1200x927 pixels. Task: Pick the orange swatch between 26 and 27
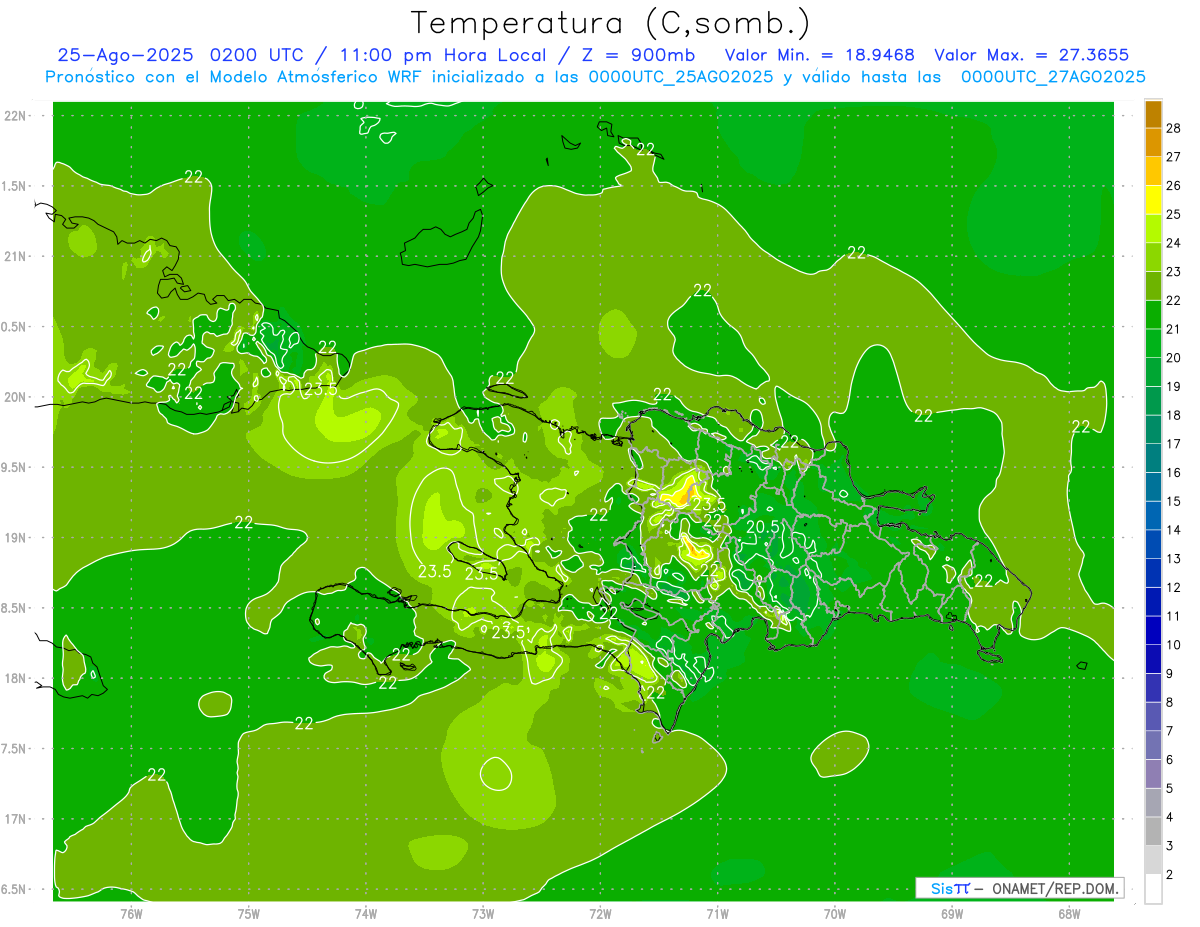pos(1153,171)
